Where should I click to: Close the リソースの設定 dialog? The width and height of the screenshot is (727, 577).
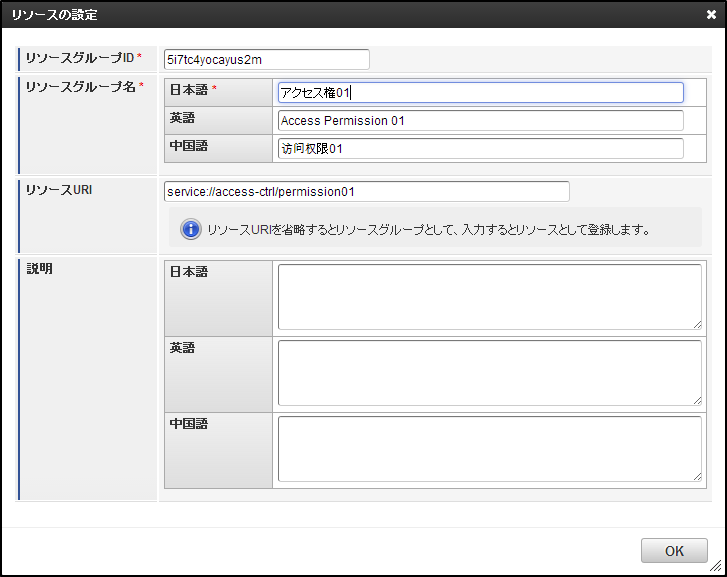point(711,14)
